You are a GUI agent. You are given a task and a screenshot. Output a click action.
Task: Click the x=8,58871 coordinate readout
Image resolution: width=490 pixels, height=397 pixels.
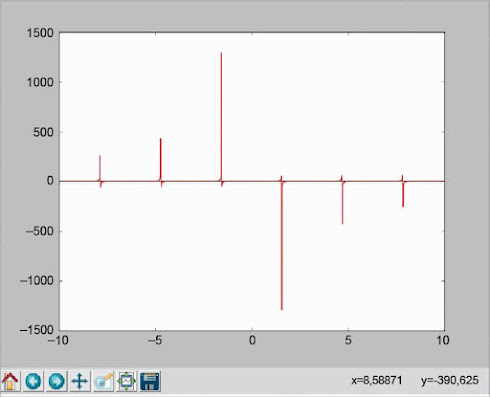tap(377, 380)
